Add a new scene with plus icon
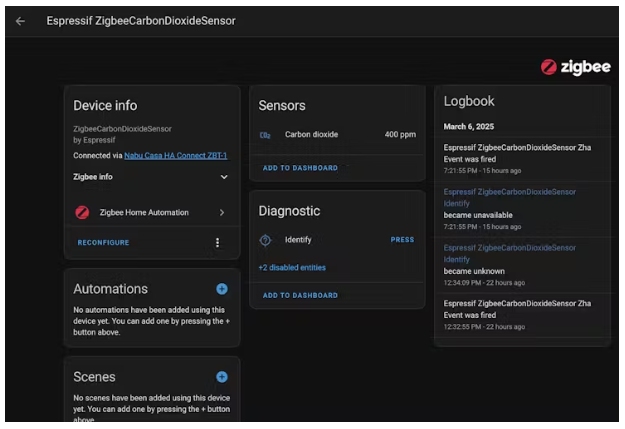 pos(222,377)
